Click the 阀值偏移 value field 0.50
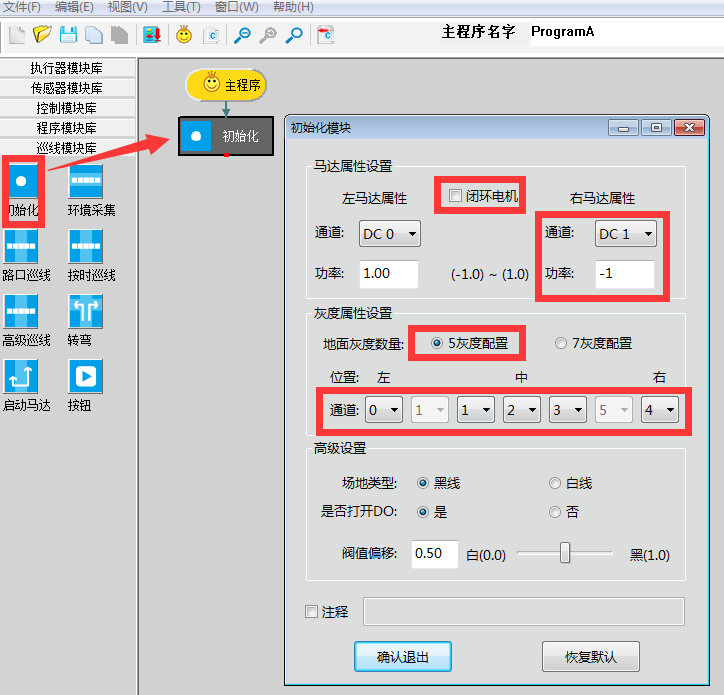The image size is (724, 695). click(x=434, y=554)
